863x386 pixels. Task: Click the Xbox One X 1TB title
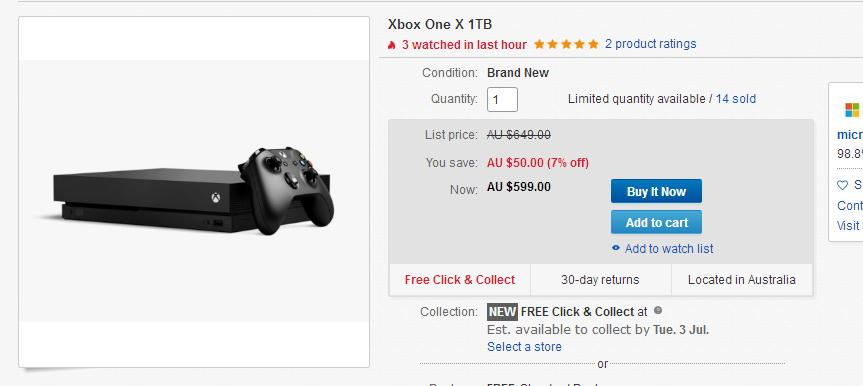coord(440,25)
